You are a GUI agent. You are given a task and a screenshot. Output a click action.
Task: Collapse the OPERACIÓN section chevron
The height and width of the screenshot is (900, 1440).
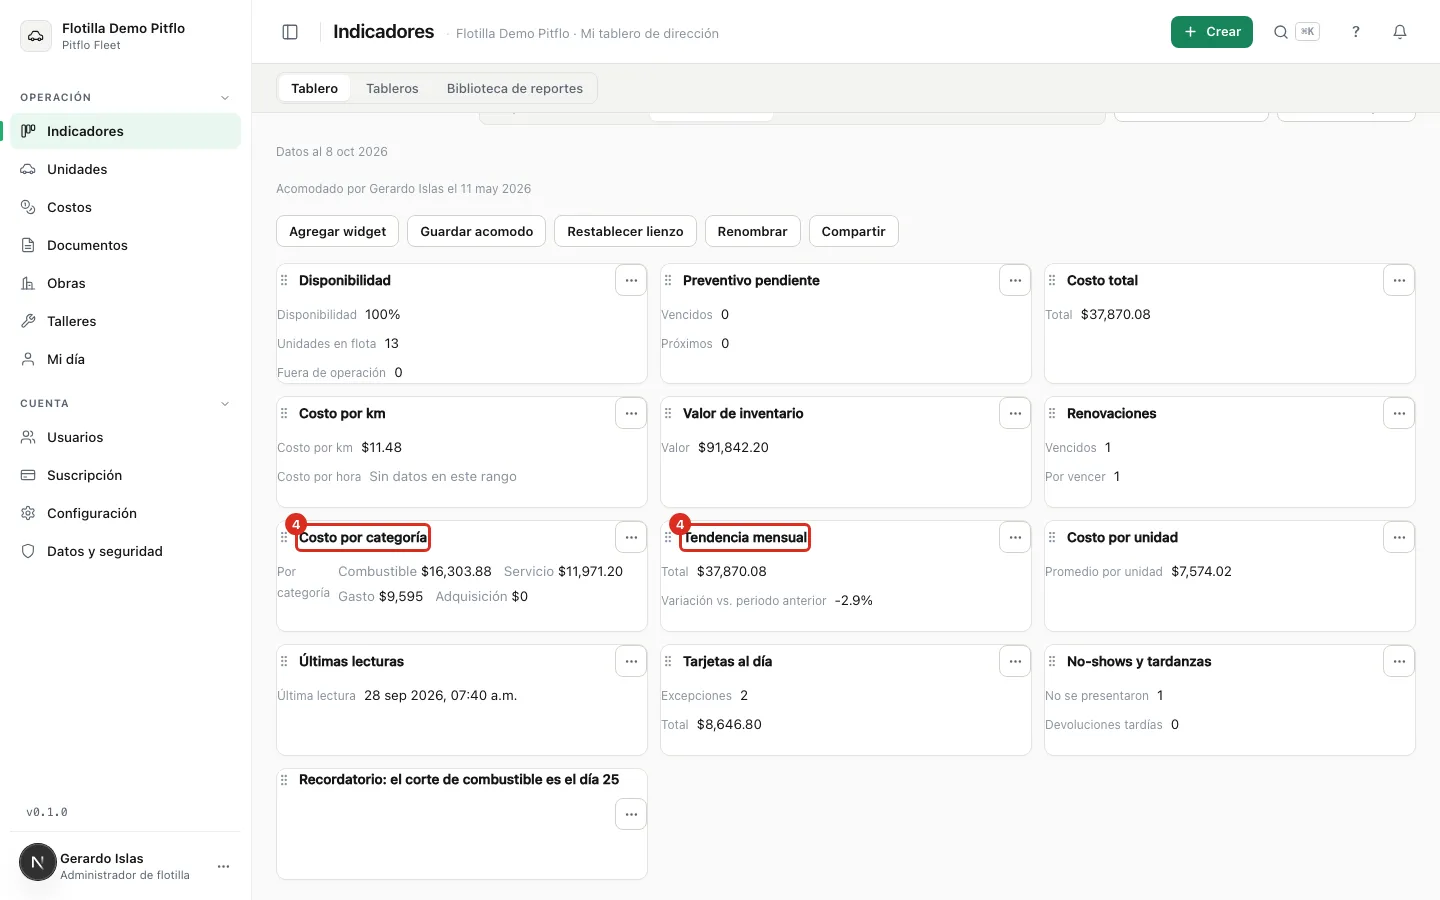225,98
